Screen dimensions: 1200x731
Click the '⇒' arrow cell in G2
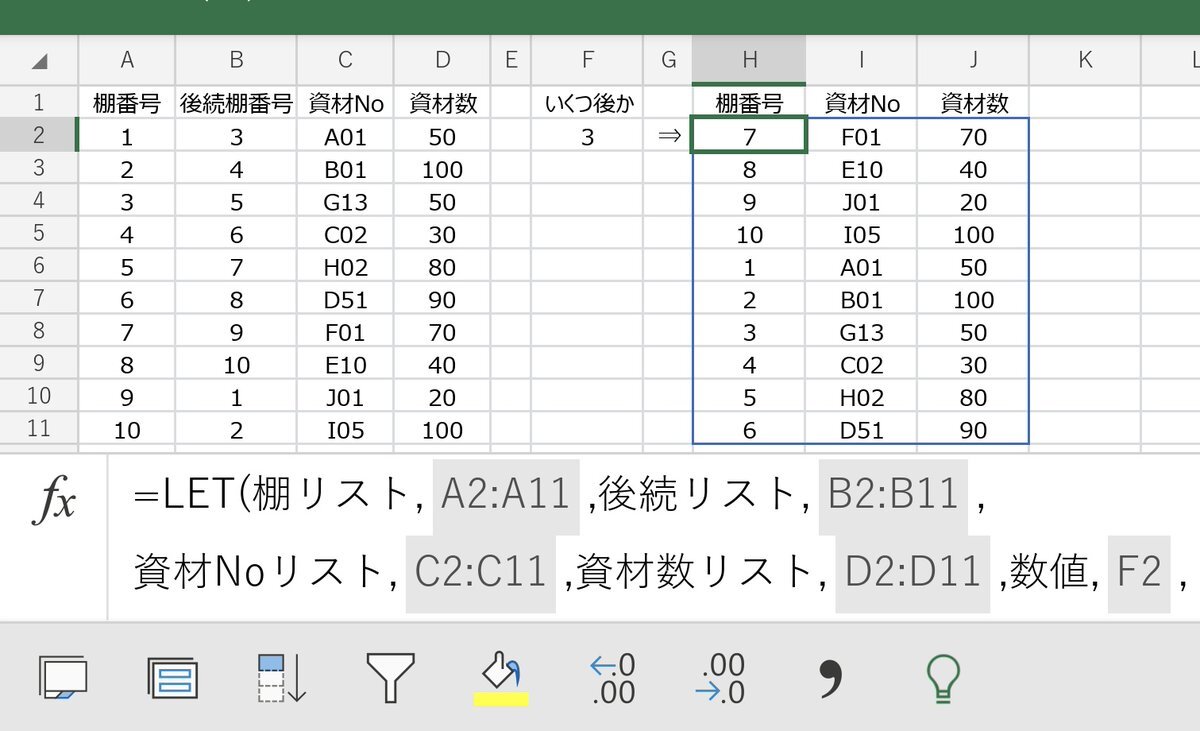[668, 135]
